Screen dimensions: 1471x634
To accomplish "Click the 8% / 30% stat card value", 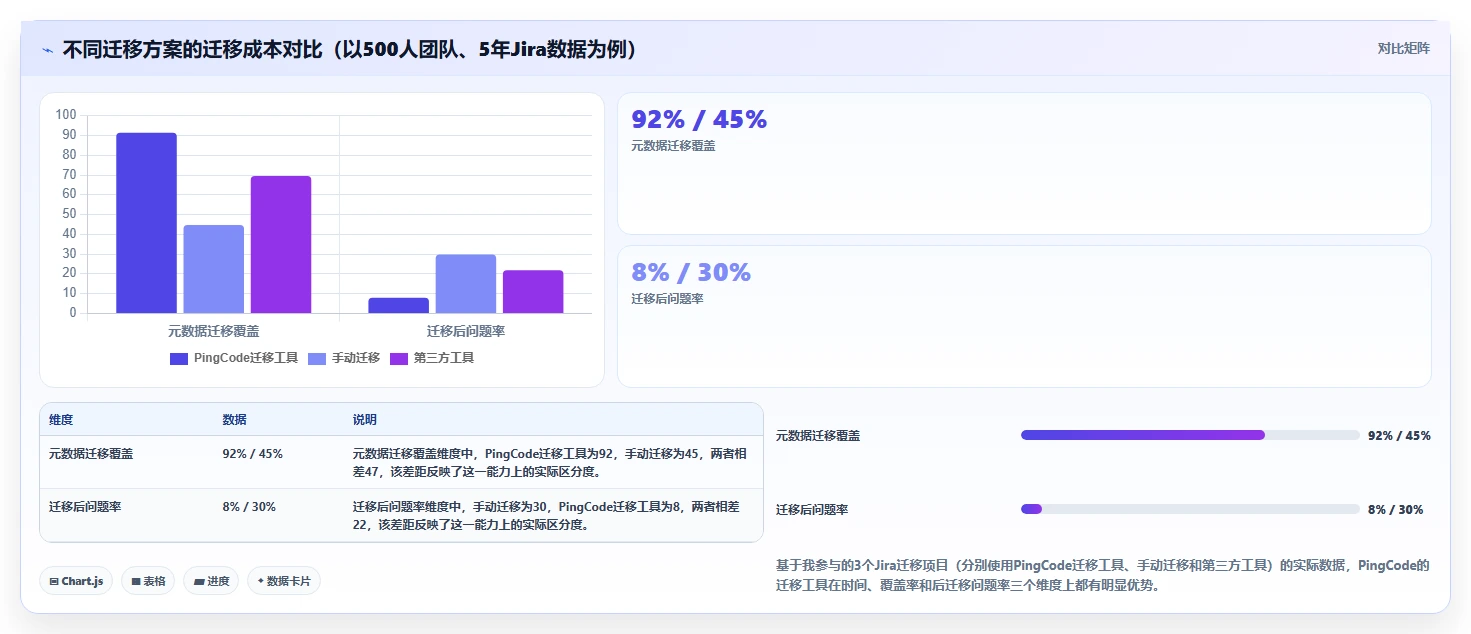I will coord(691,272).
